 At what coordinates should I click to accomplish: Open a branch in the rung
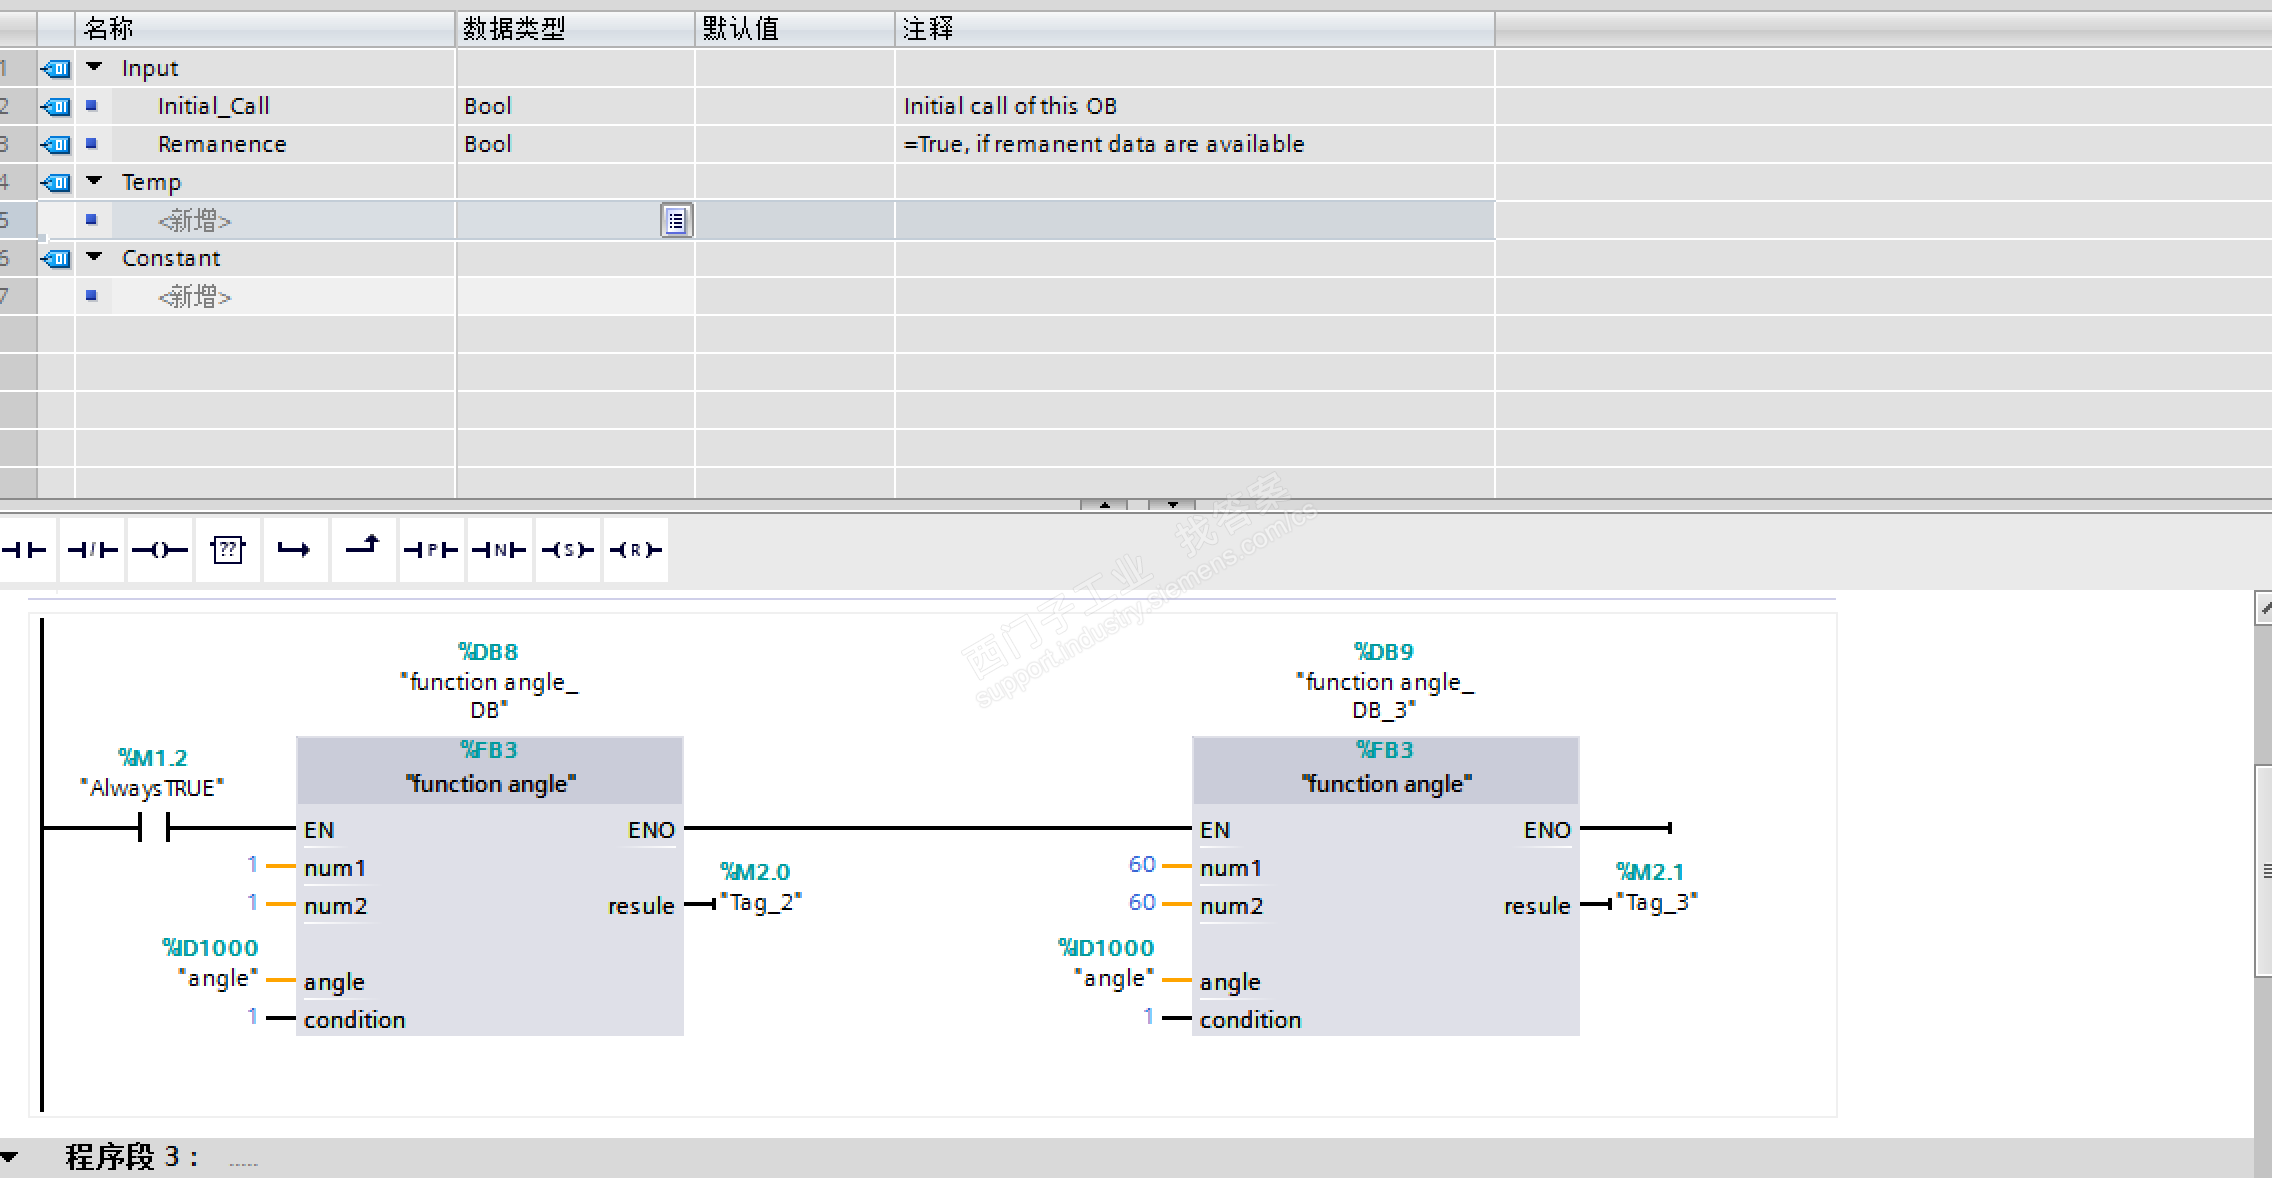click(294, 549)
